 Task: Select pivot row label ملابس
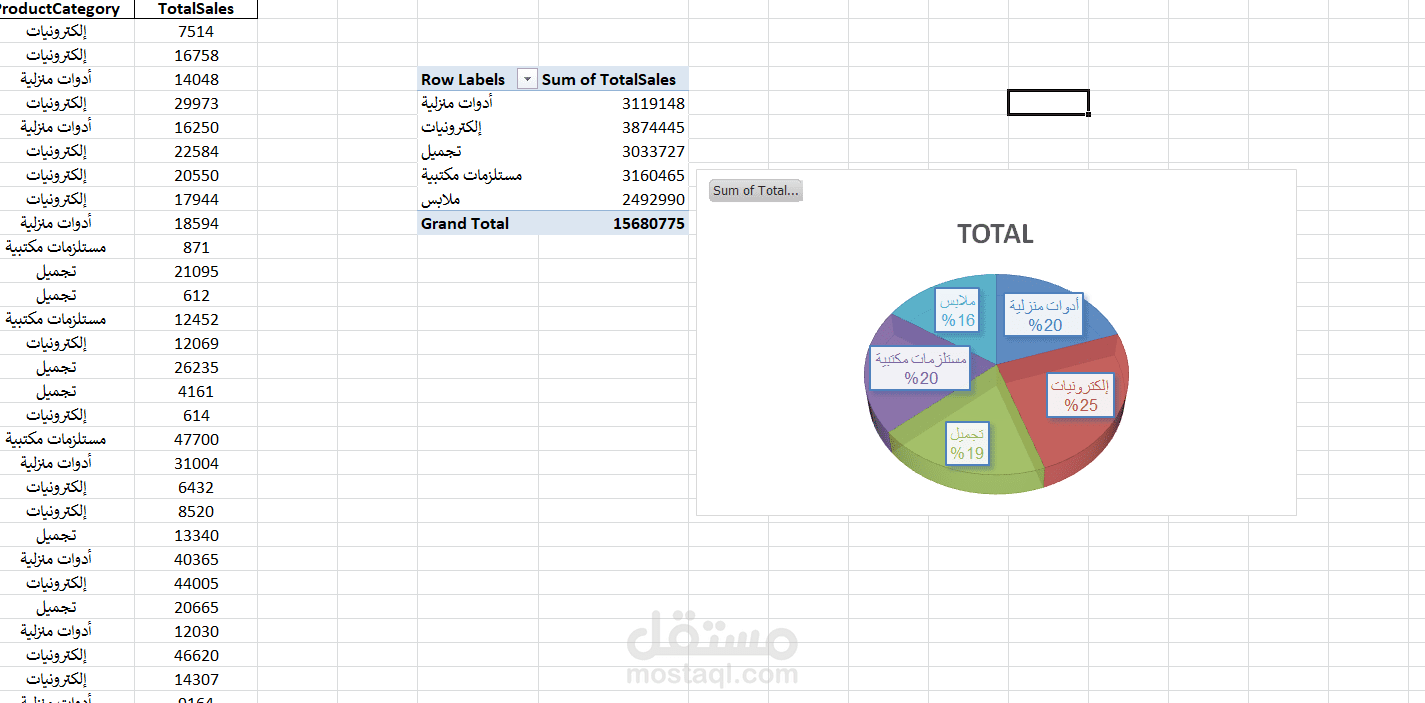tap(478, 199)
